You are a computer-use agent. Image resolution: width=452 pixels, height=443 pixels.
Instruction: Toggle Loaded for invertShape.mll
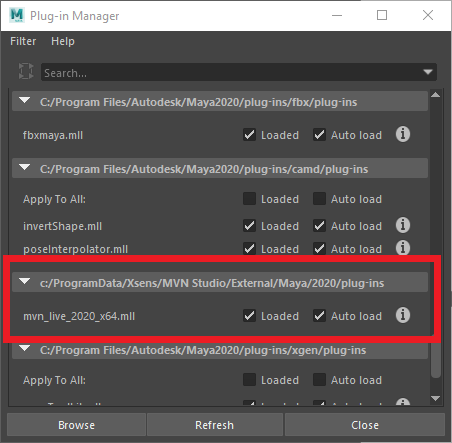tap(249, 226)
